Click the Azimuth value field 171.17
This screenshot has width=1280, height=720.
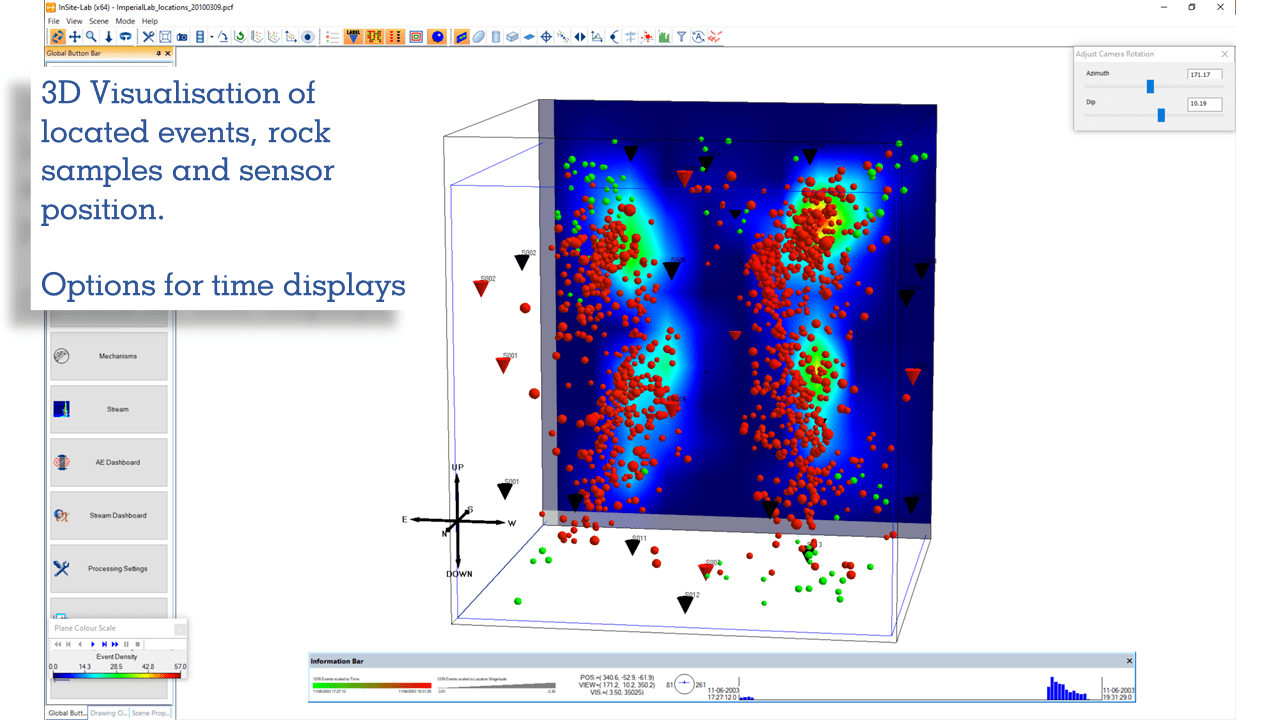tap(1204, 74)
